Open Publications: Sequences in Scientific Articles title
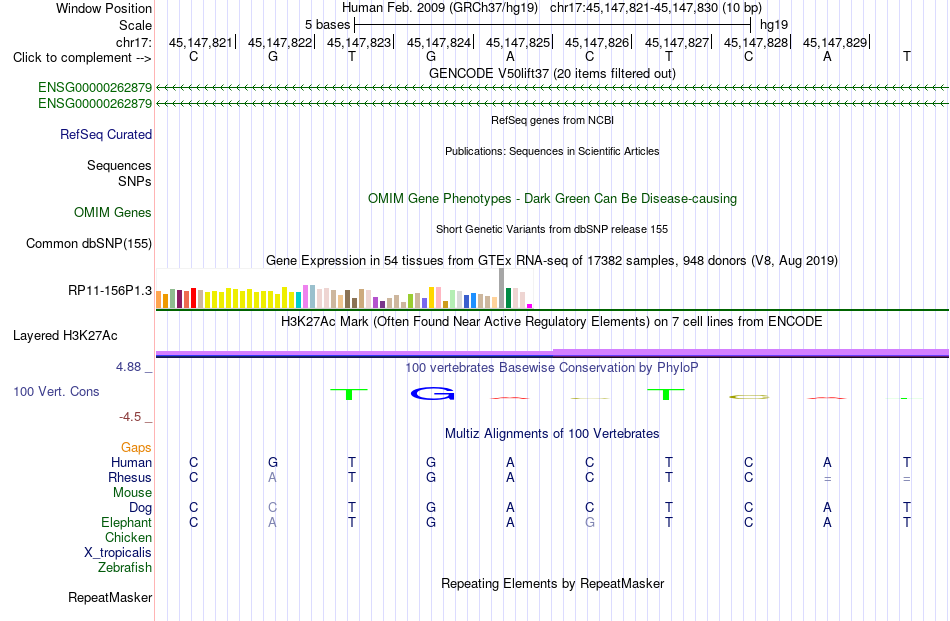950x621 pixels. tap(552, 151)
